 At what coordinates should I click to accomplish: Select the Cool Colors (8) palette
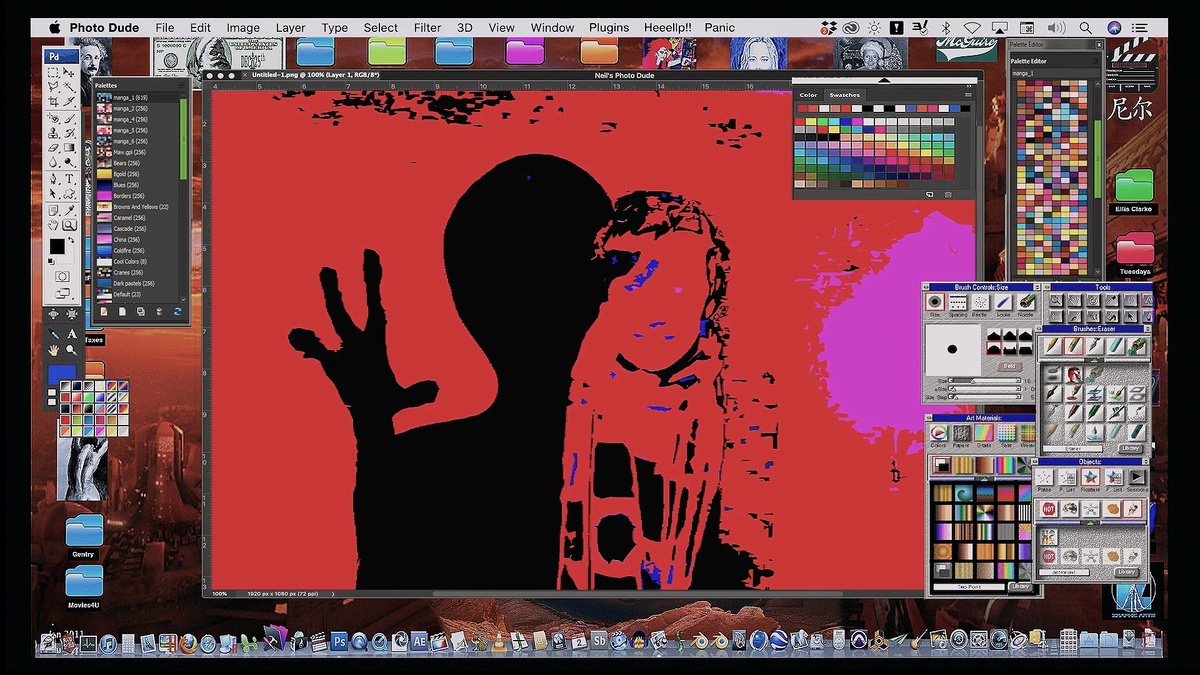pos(139,261)
